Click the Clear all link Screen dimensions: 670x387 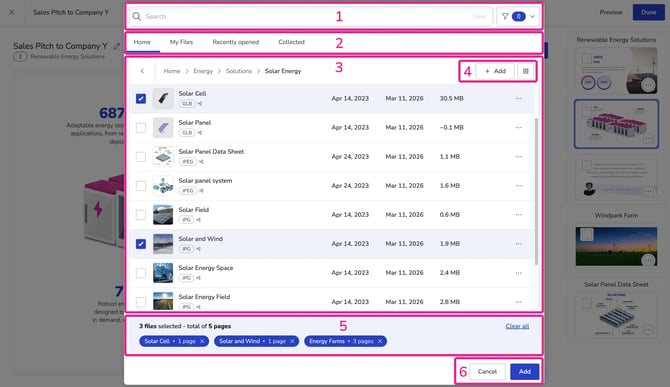pos(517,326)
